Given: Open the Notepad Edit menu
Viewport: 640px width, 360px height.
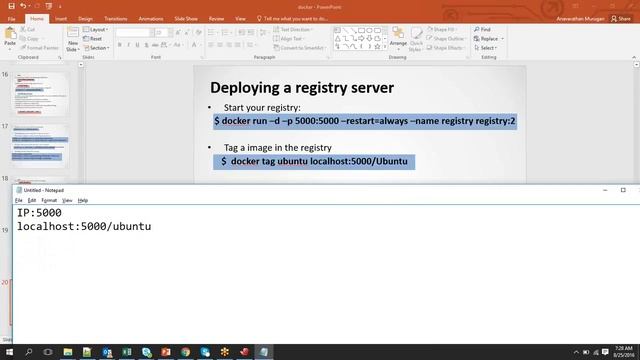Looking at the screenshot, I should [x=32, y=200].
